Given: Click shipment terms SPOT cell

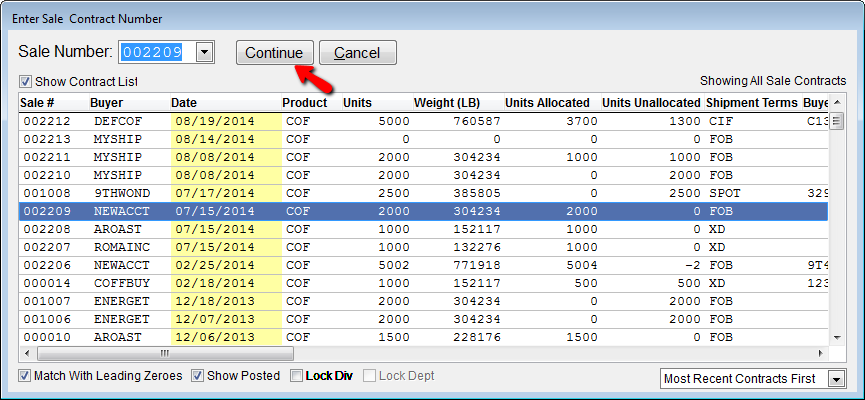Looking at the screenshot, I should [x=753, y=194].
